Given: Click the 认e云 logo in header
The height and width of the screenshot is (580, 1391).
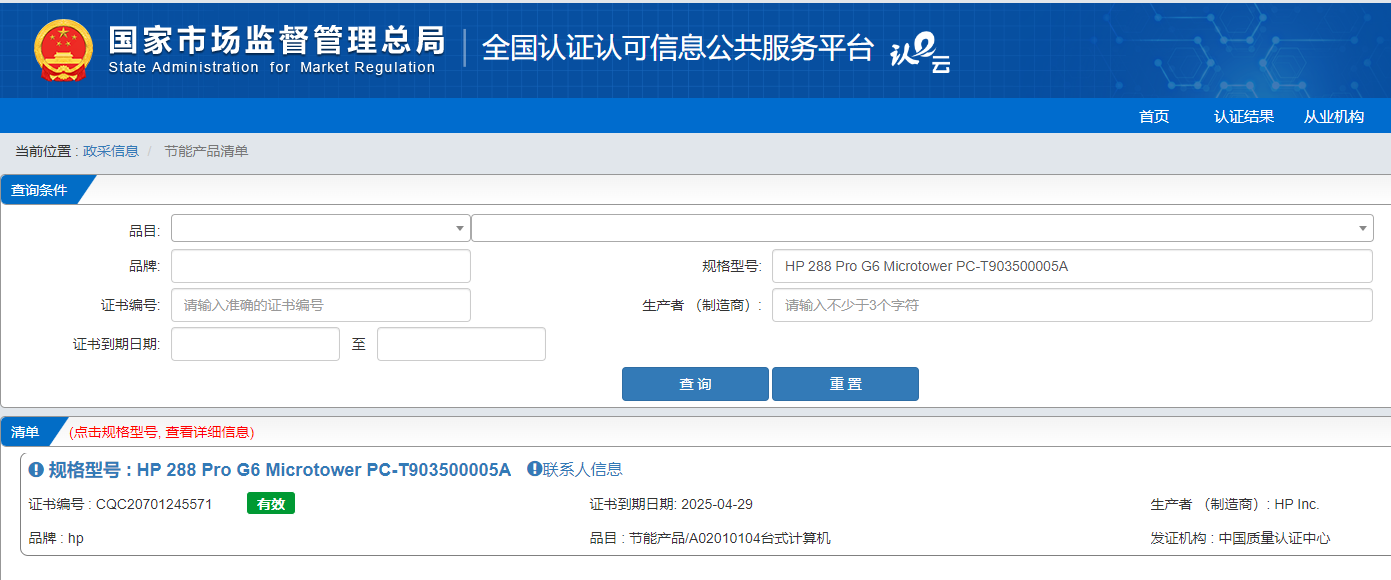Looking at the screenshot, I should pyautogui.click(x=920, y=53).
